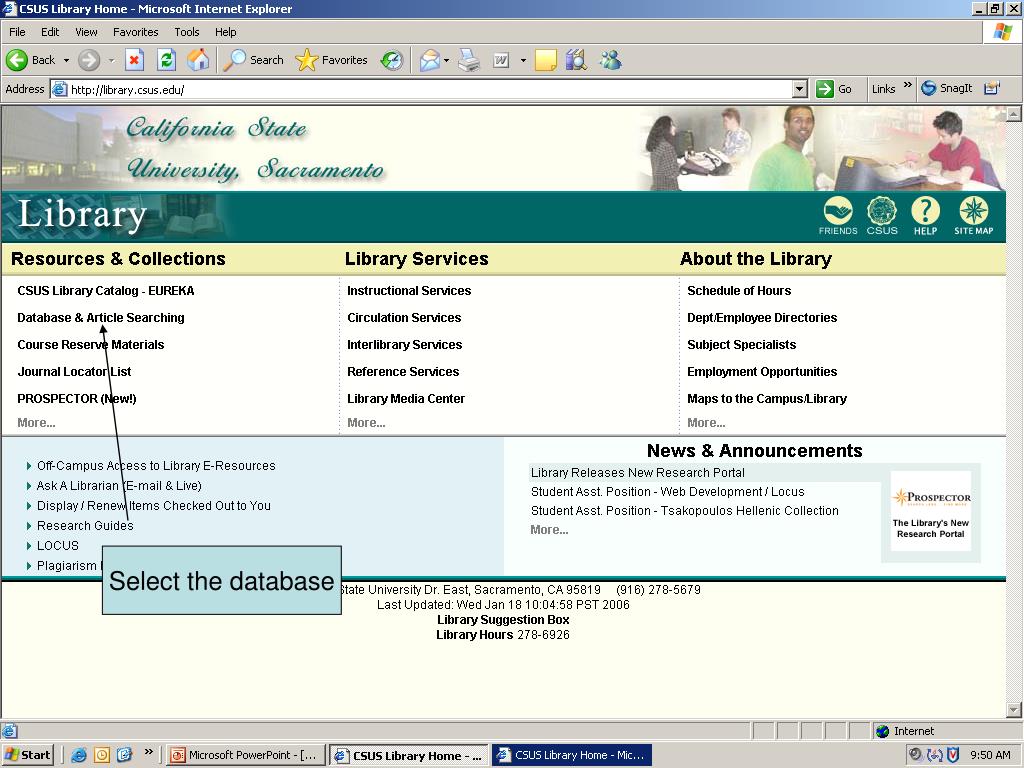Expand Mail button dropdown arrow
Image resolution: width=1024 pixels, height=768 pixels.
446,60
